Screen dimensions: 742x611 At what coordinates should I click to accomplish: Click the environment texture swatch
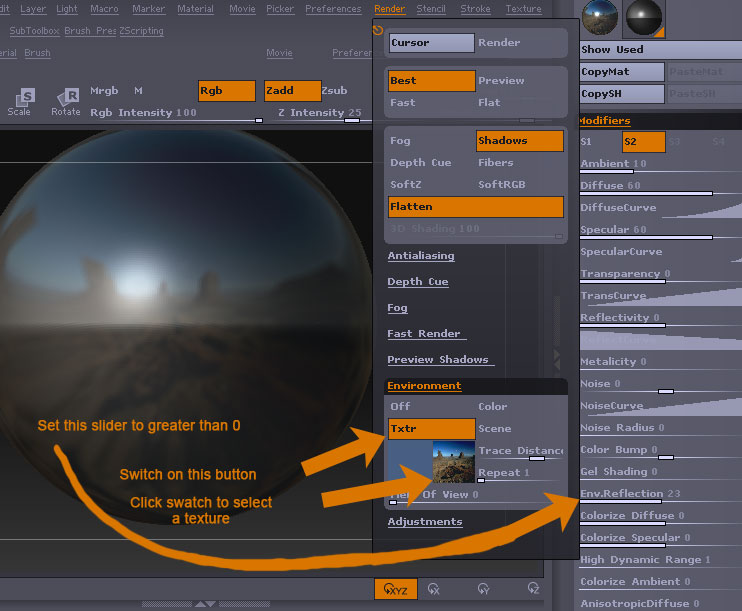pos(453,461)
